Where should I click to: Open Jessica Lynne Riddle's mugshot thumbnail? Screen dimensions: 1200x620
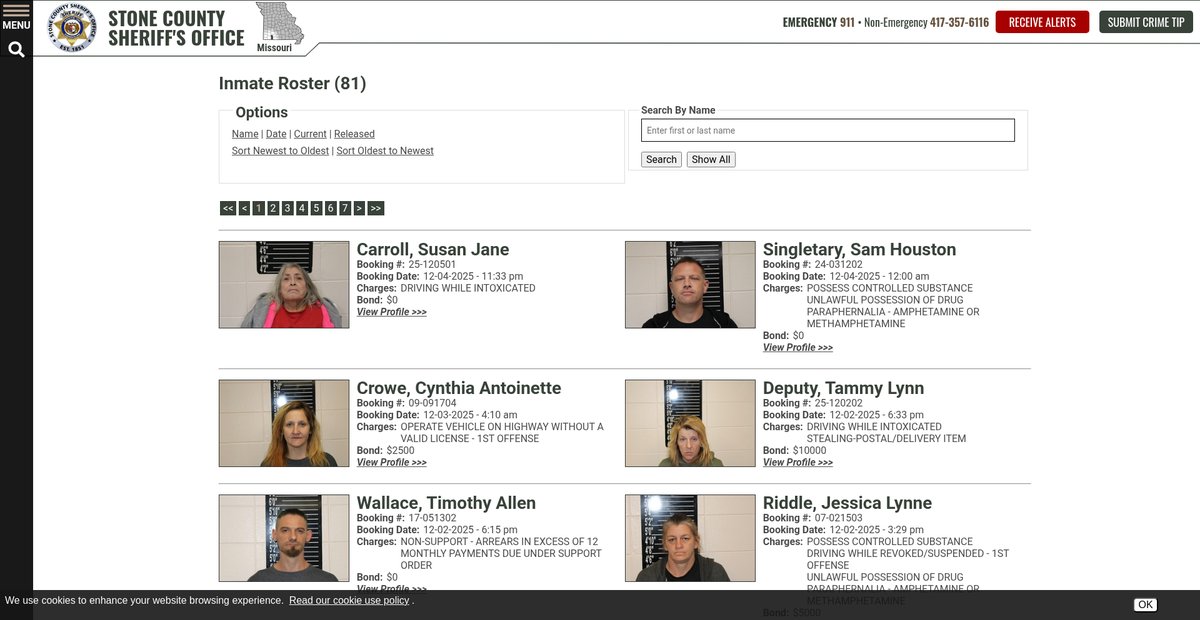(690, 538)
